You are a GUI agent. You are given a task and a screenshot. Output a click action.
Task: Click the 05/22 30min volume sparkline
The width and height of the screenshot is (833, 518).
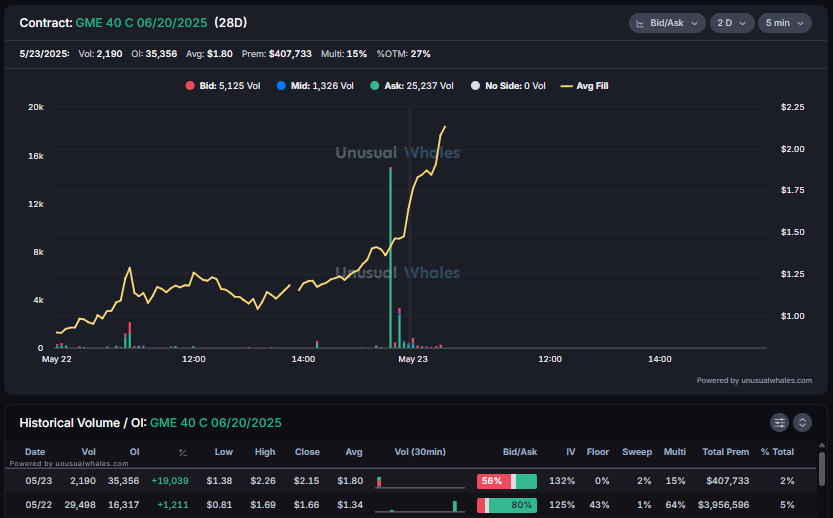click(420, 506)
